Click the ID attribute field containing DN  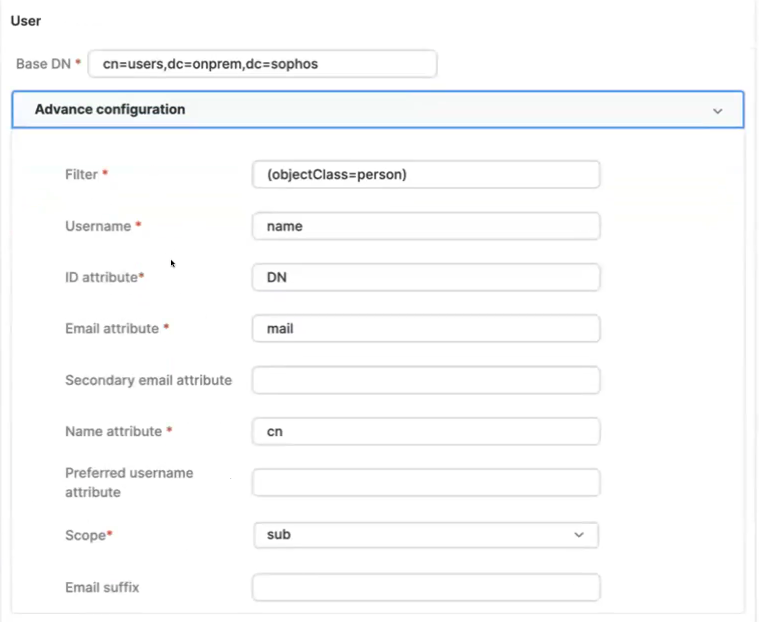(426, 277)
